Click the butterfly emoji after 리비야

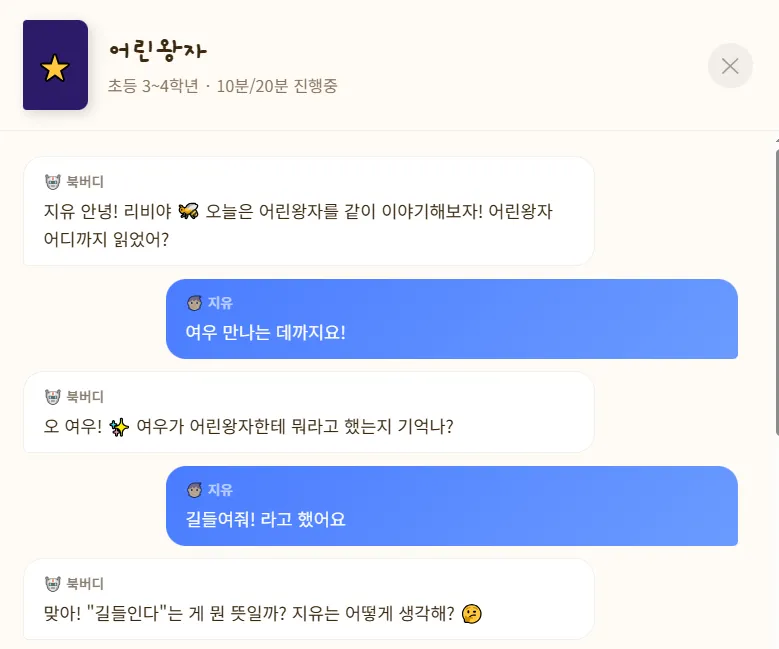(188, 211)
